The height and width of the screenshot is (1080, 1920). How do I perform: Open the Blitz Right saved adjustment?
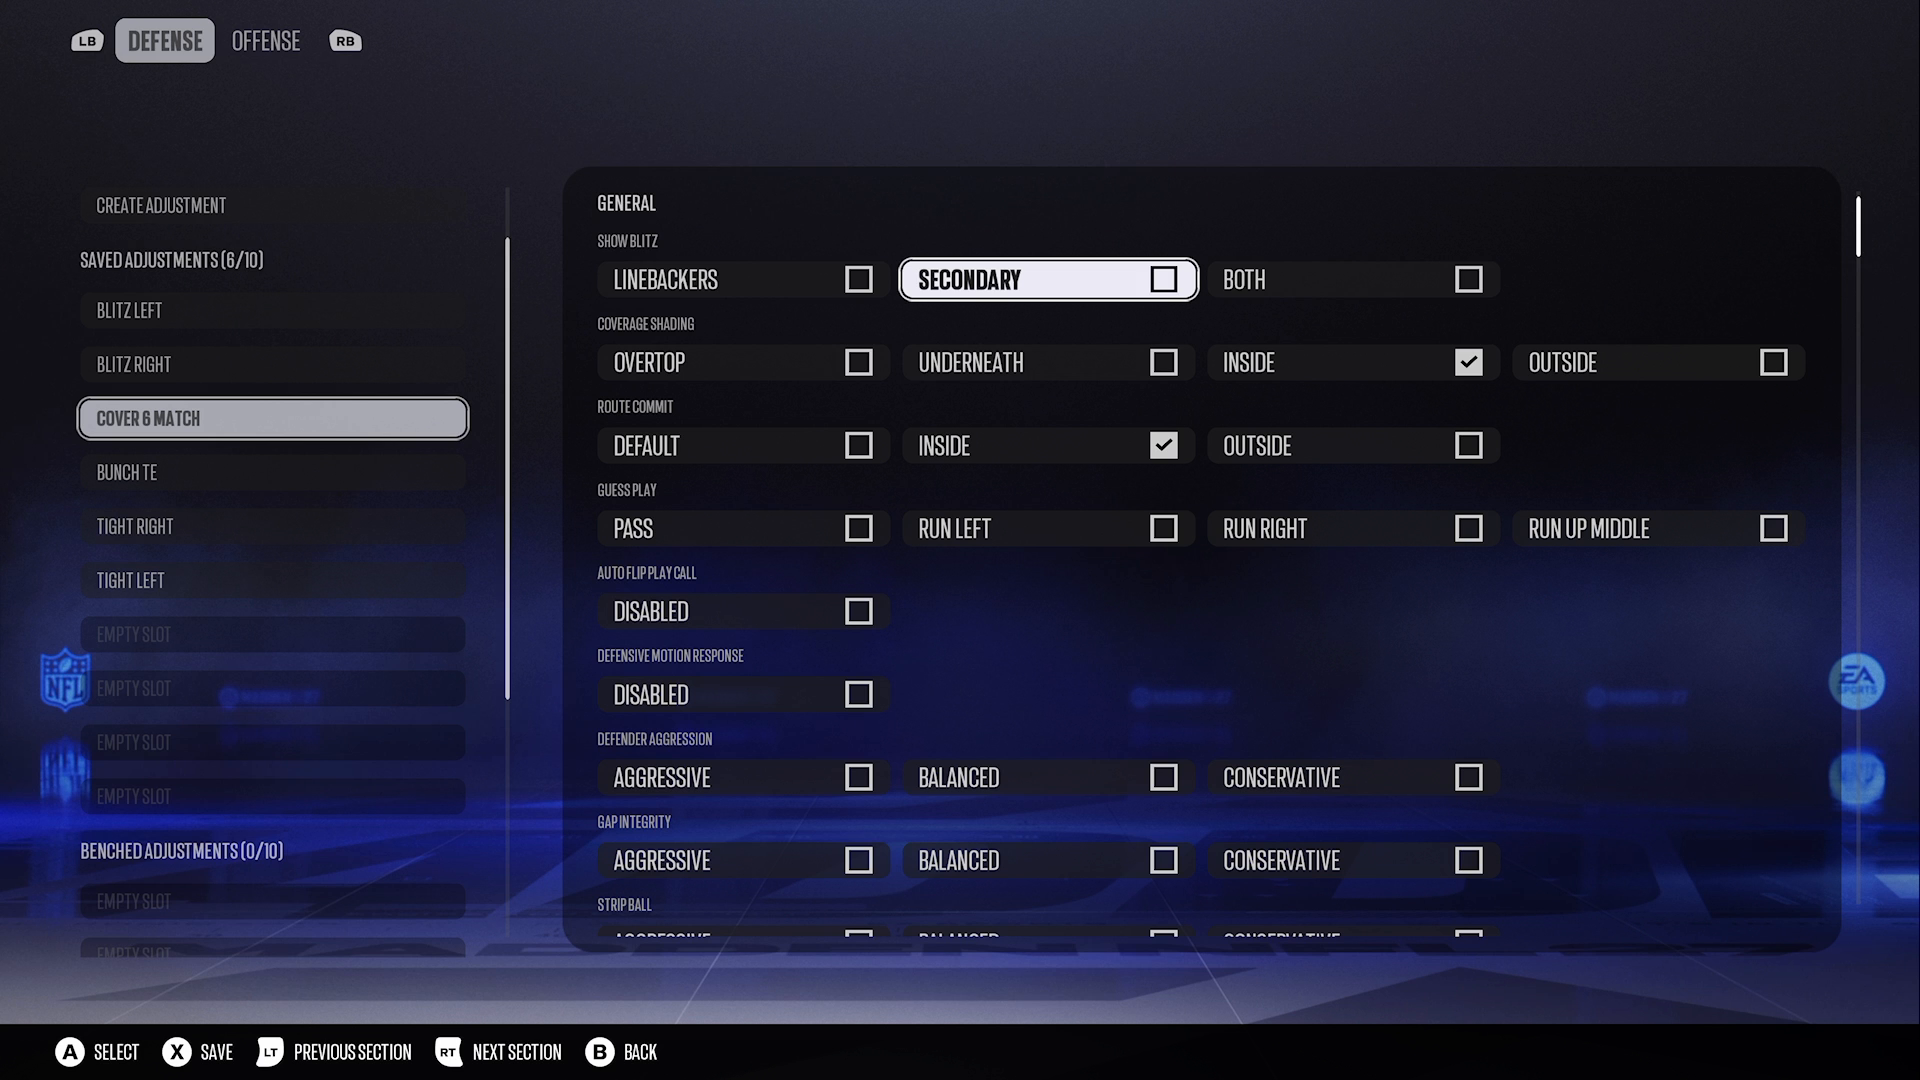click(273, 364)
